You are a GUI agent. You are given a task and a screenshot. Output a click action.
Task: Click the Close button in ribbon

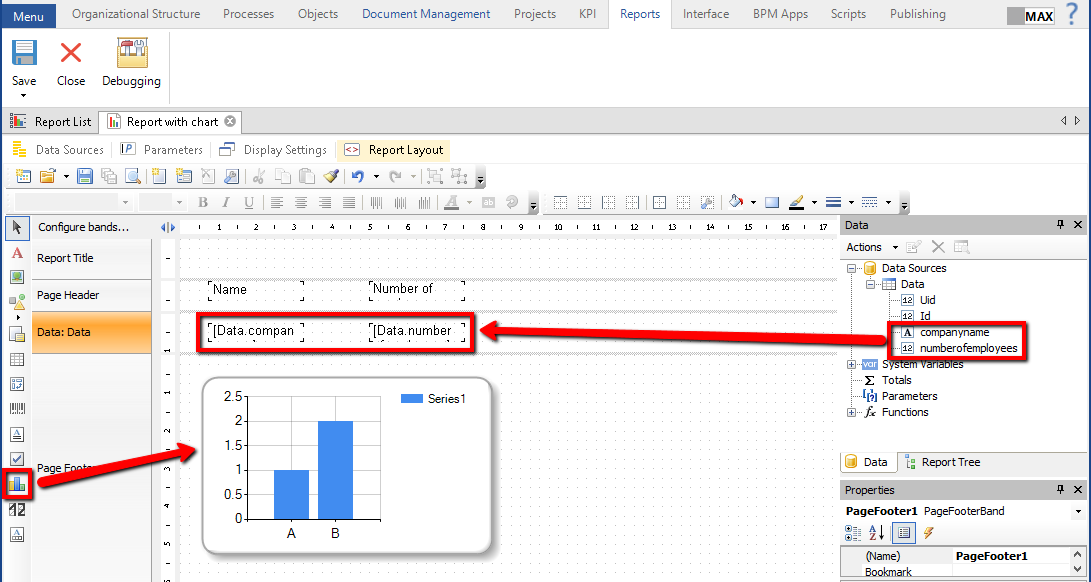click(x=71, y=63)
